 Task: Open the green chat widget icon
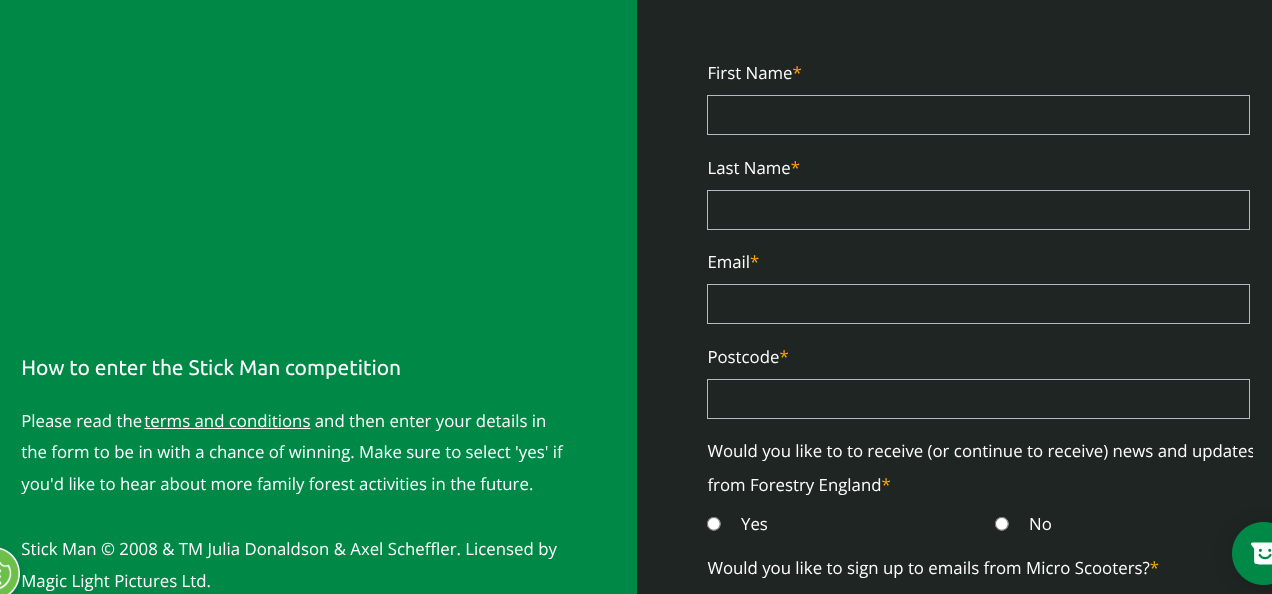tap(1255, 553)
